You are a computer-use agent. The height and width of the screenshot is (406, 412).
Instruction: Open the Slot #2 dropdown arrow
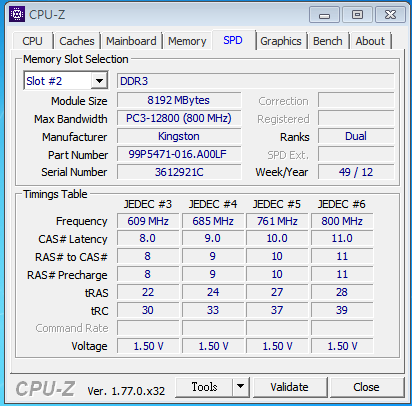coord(99,81)
